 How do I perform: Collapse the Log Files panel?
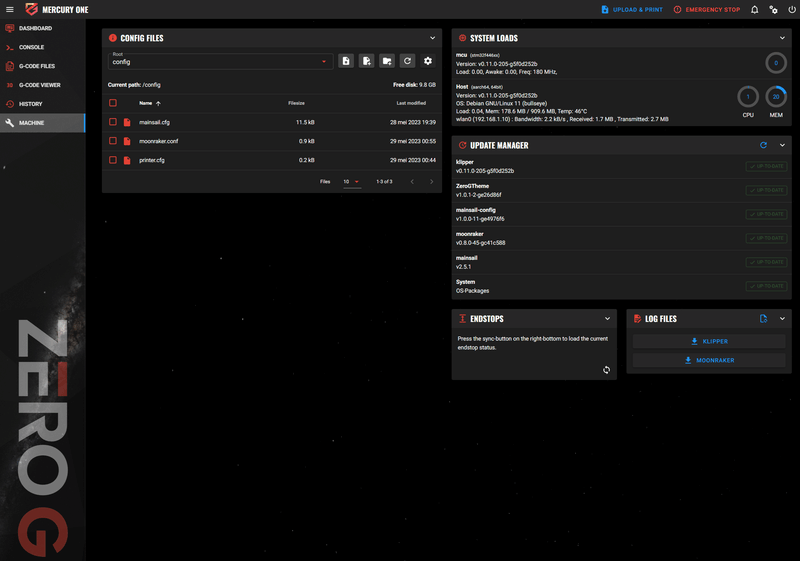tap(782, 319)
